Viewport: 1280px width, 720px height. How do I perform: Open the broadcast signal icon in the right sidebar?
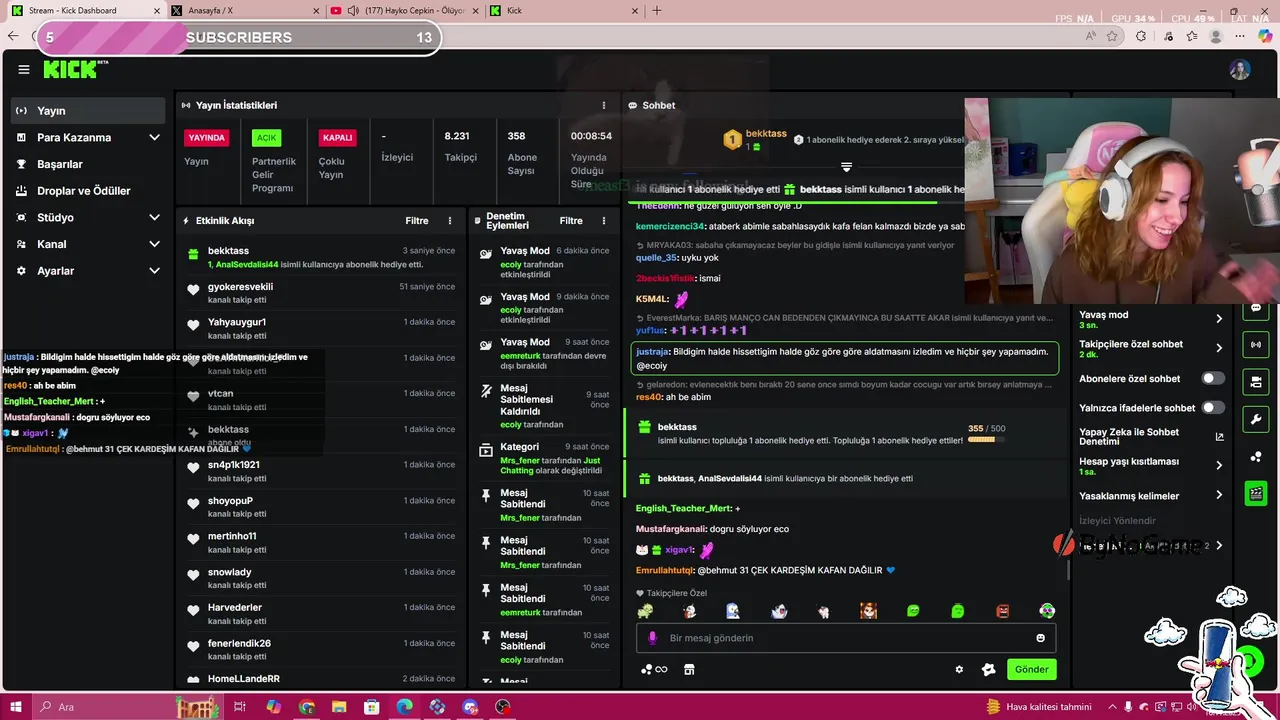1256,345
